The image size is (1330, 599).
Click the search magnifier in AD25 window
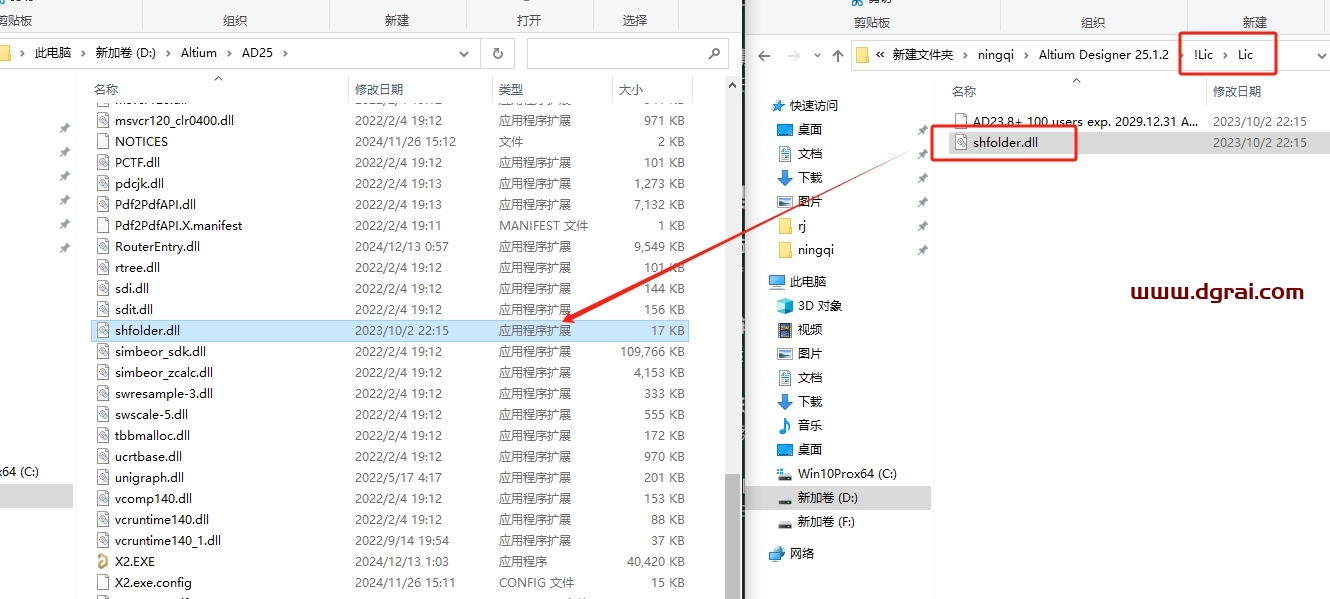714,53
